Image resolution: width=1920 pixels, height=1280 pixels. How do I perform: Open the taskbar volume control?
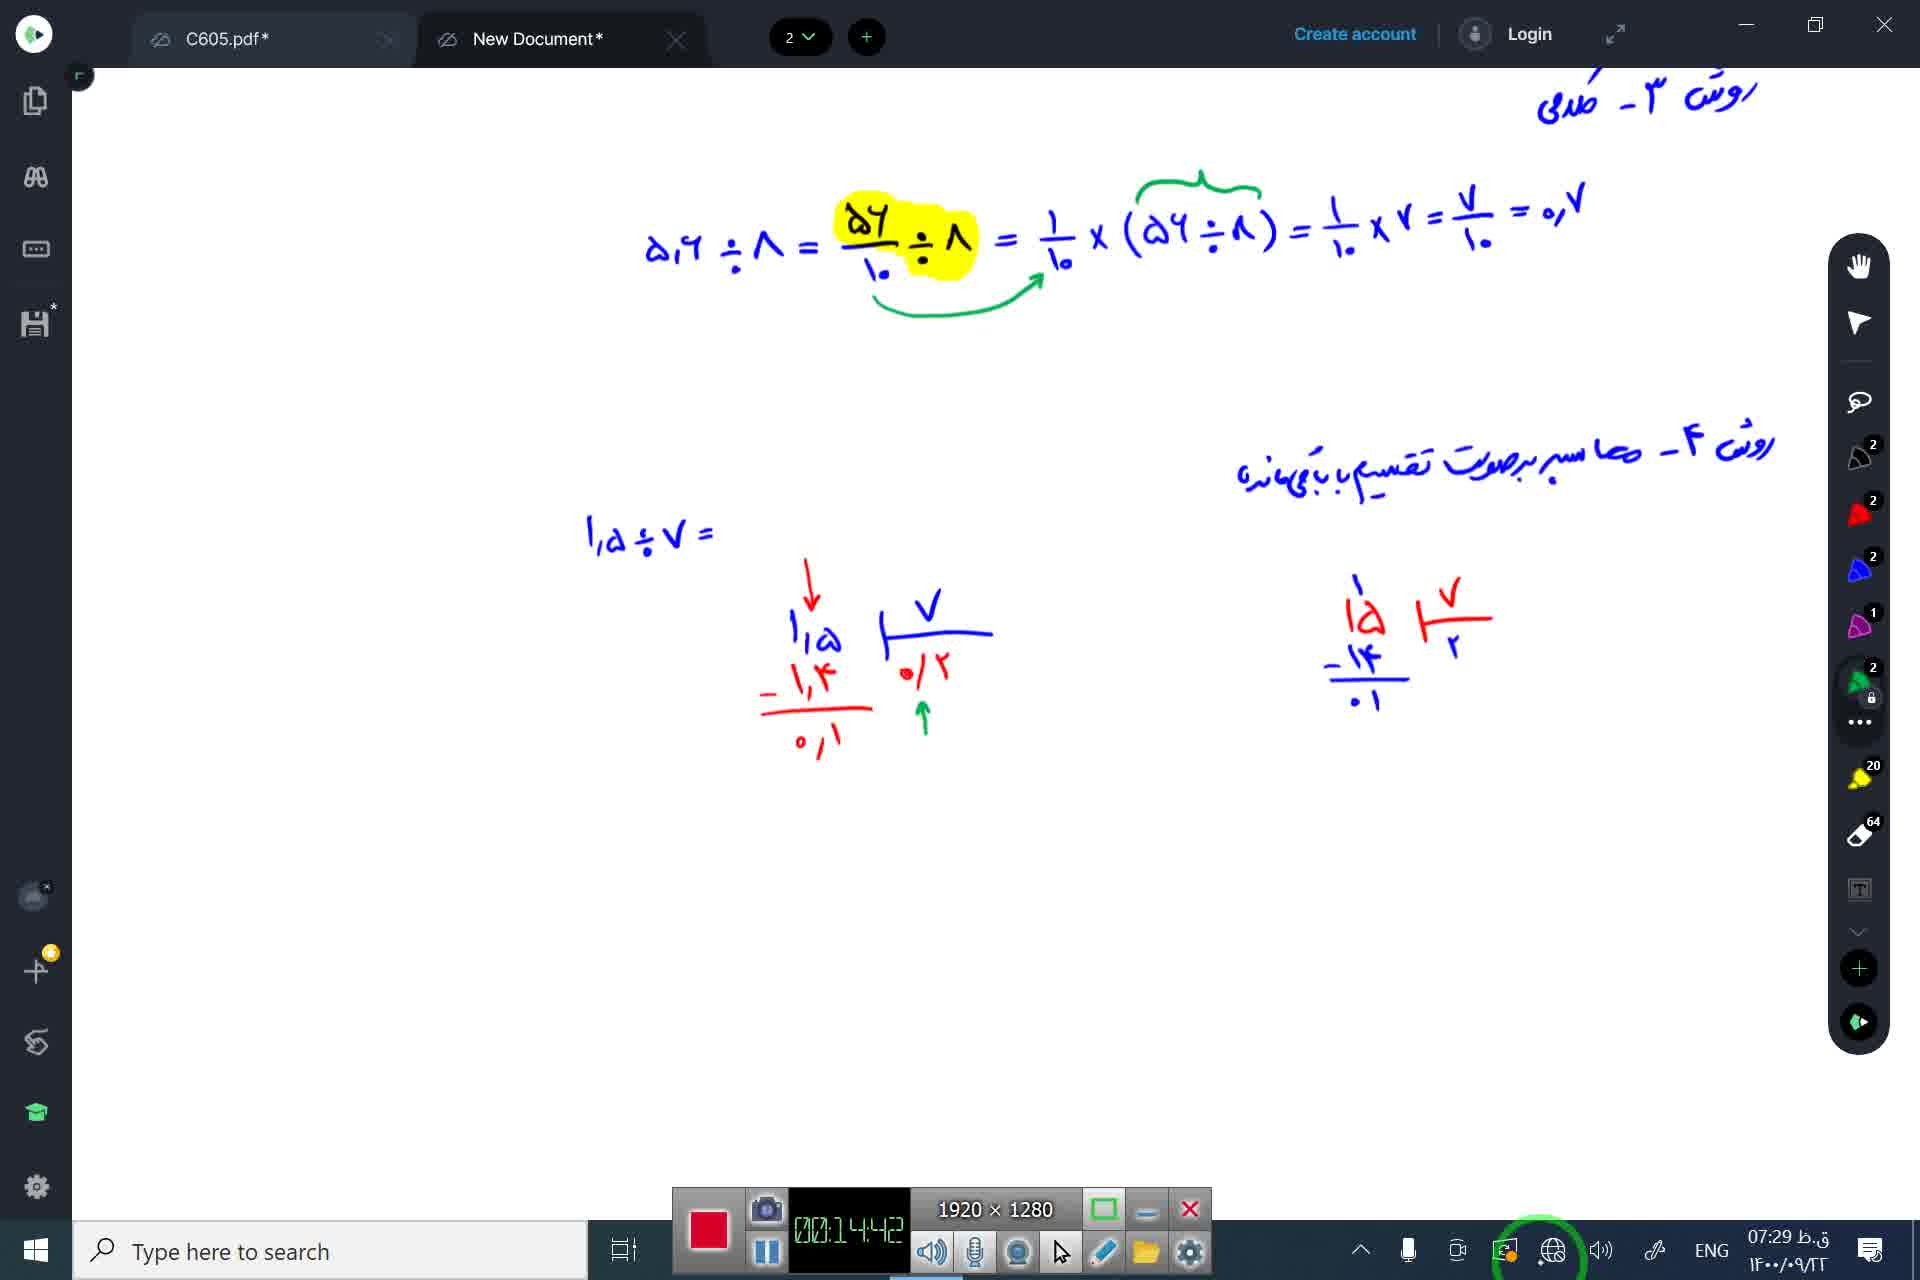[x=1601, y=1250]
